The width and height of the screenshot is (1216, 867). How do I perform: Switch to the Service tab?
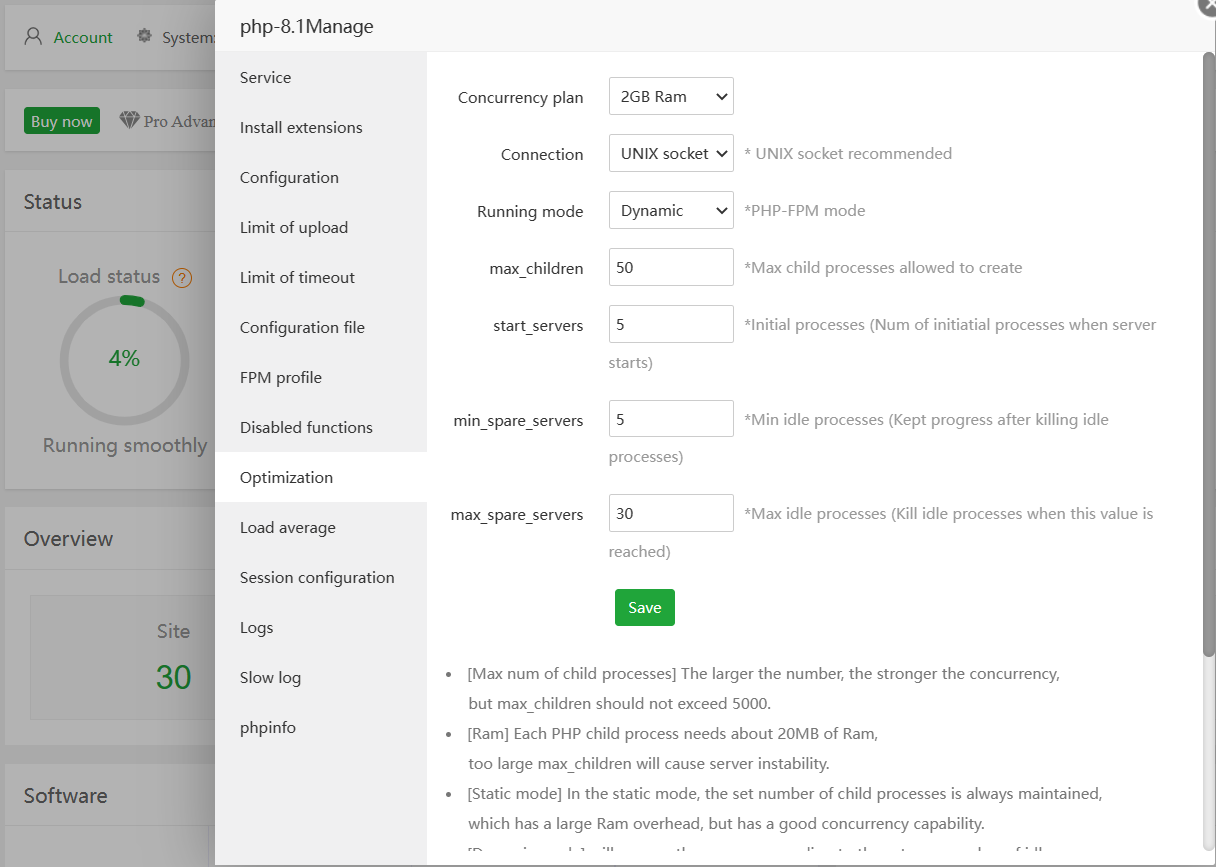[266, 78]
